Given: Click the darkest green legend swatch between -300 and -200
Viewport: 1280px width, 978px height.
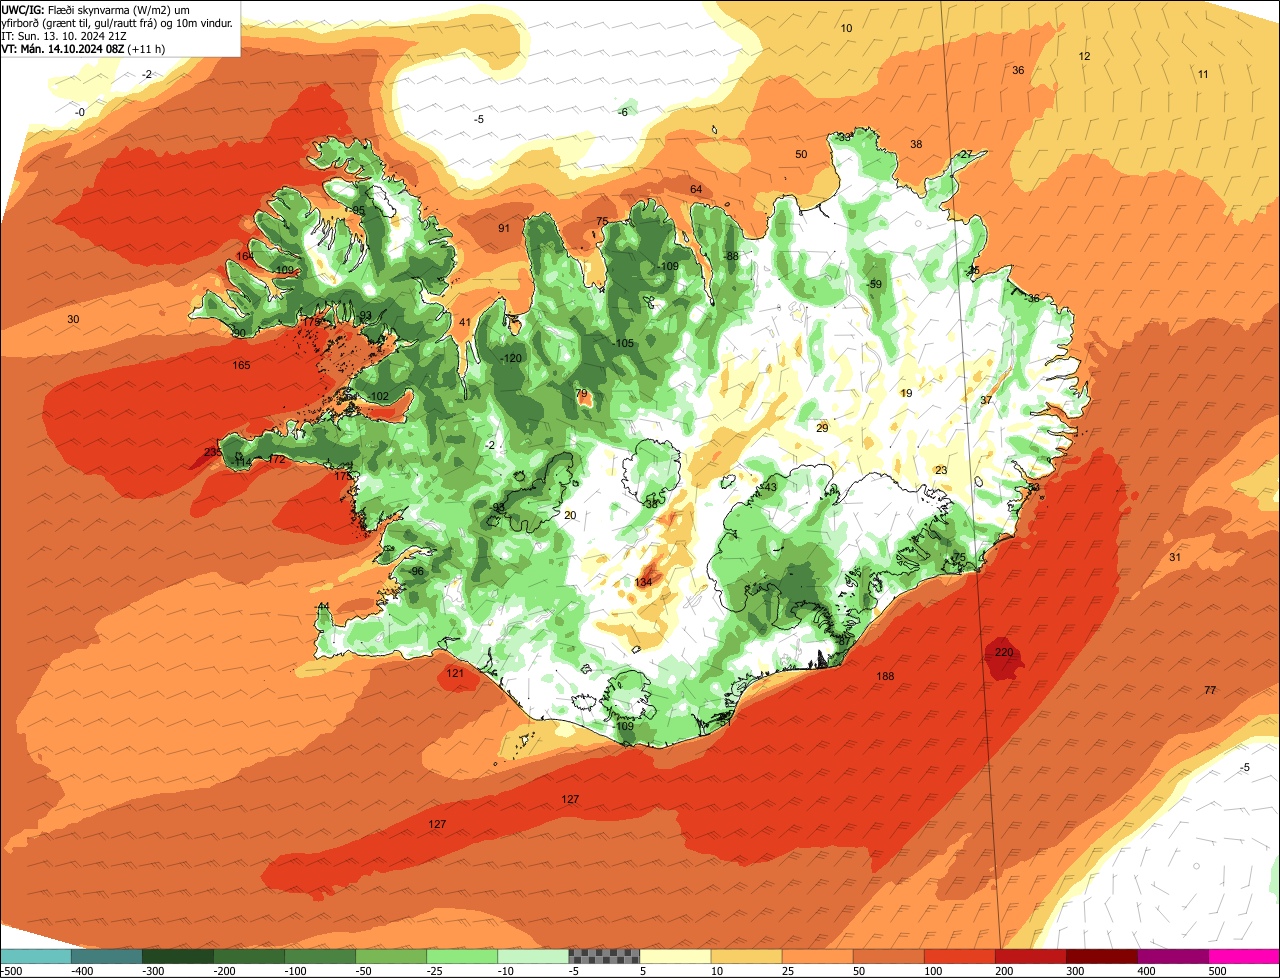Looking at the screenshot, I should [x=178, y=956].
